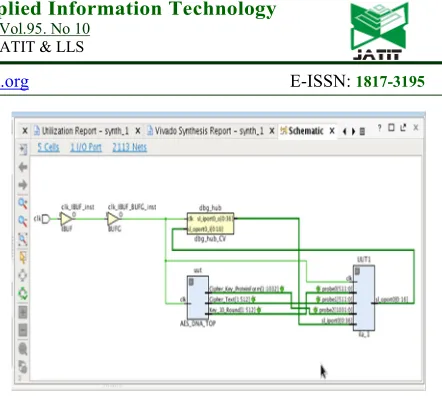Screen dimensions: 442x400
Task: Select the uut AES_DNA_TOP block
Action: coord(198,298)
